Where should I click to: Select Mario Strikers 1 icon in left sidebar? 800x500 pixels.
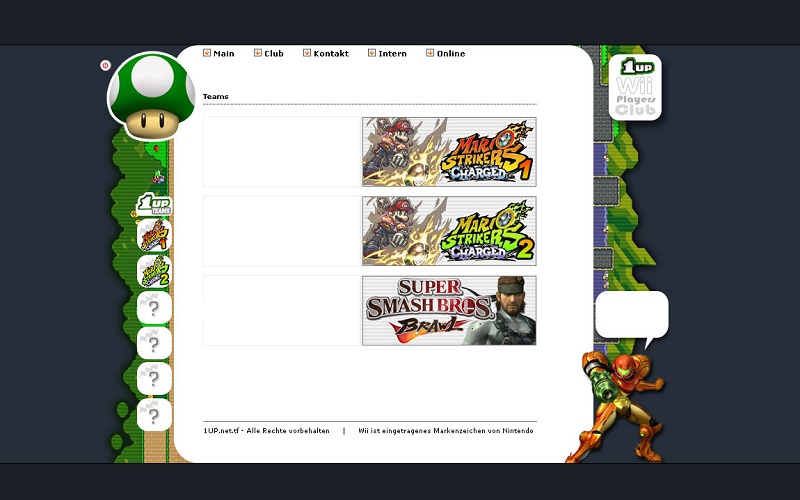click(154, 237)
